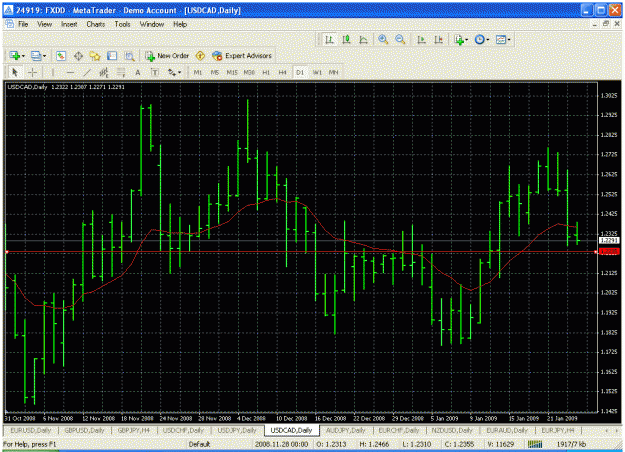The image size is (625, 452).
Task: Select the crosshair tool
Action: (32, 72)
